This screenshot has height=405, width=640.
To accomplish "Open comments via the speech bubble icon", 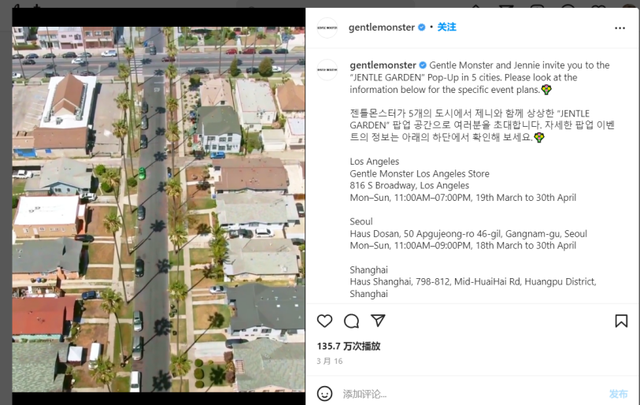I will [351, 321].
